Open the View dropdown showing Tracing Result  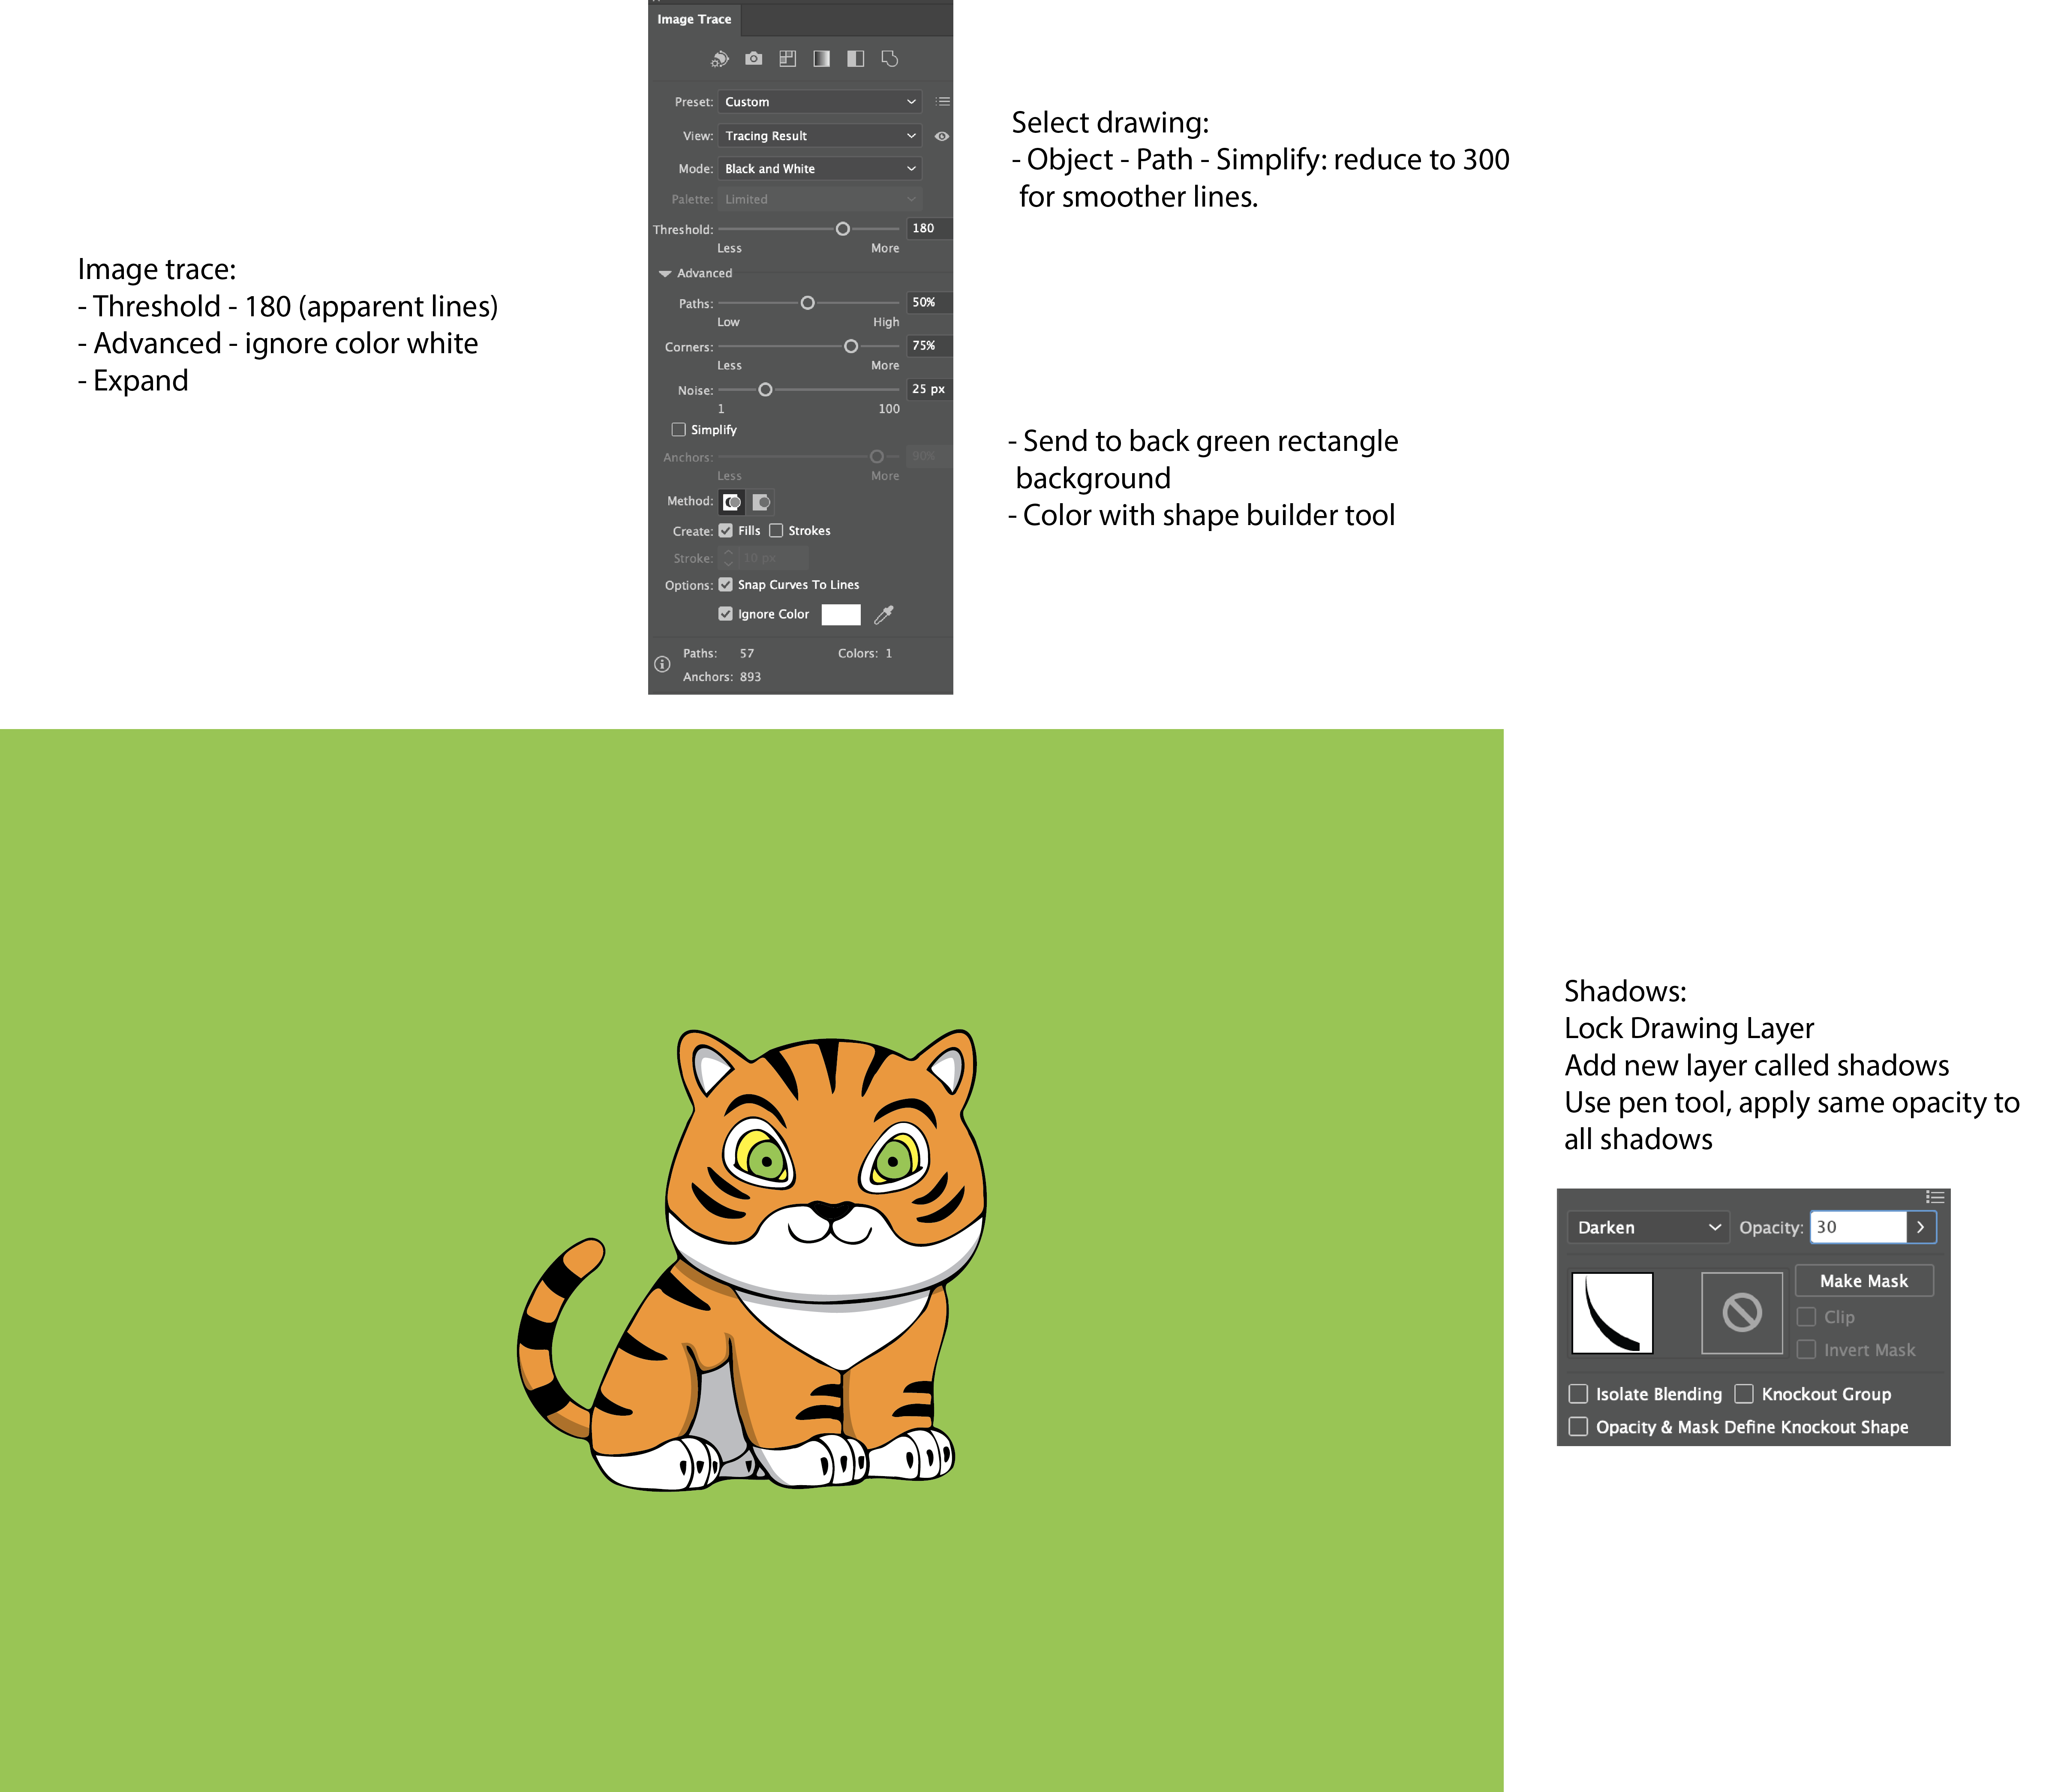(820, 136)
